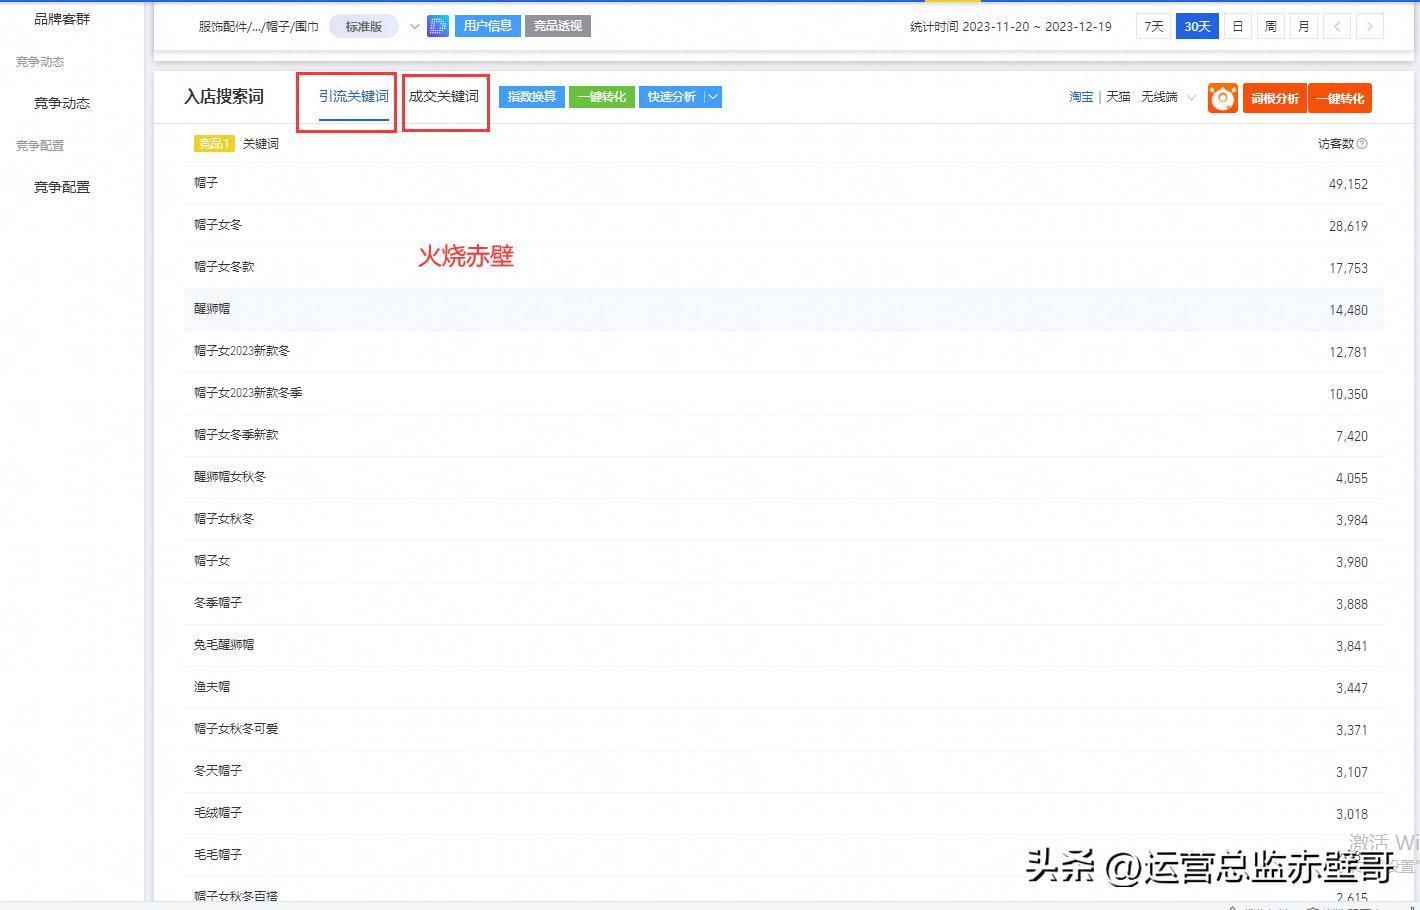Select the 日 time granularity
Viewport: 1420px width, 910px height.
click(x=1238, y=27)
